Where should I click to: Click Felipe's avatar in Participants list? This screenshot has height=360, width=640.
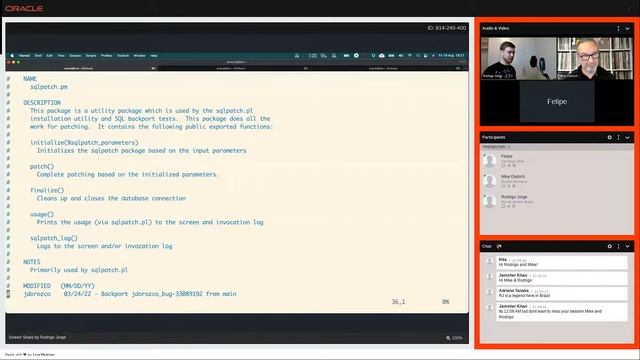489,160
